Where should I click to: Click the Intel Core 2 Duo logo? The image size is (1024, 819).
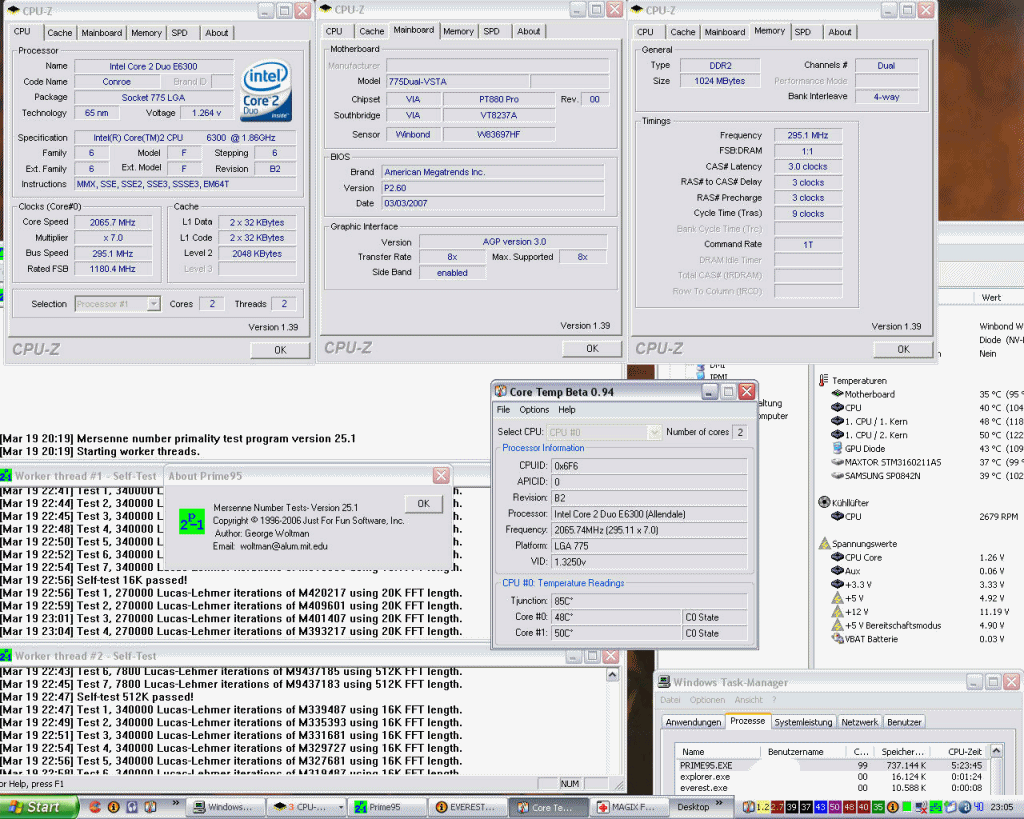coord(266,91)
